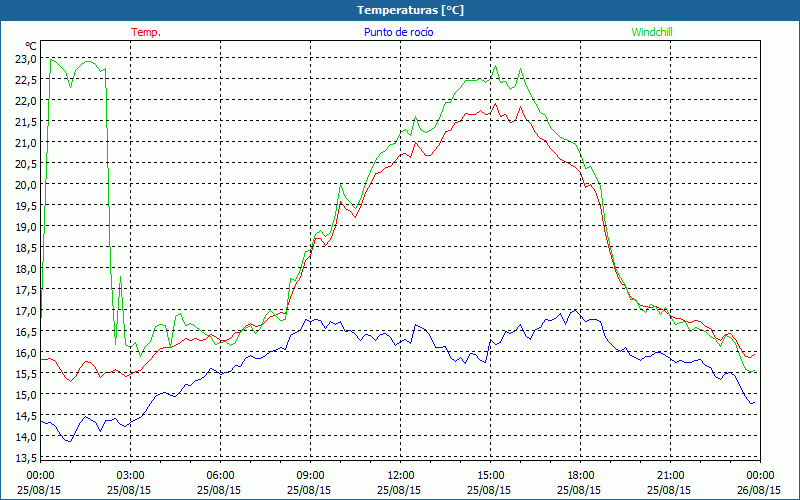800x500 pixels.
Task: Click the 21,0 y-axis value
Action: coord(26,143)
